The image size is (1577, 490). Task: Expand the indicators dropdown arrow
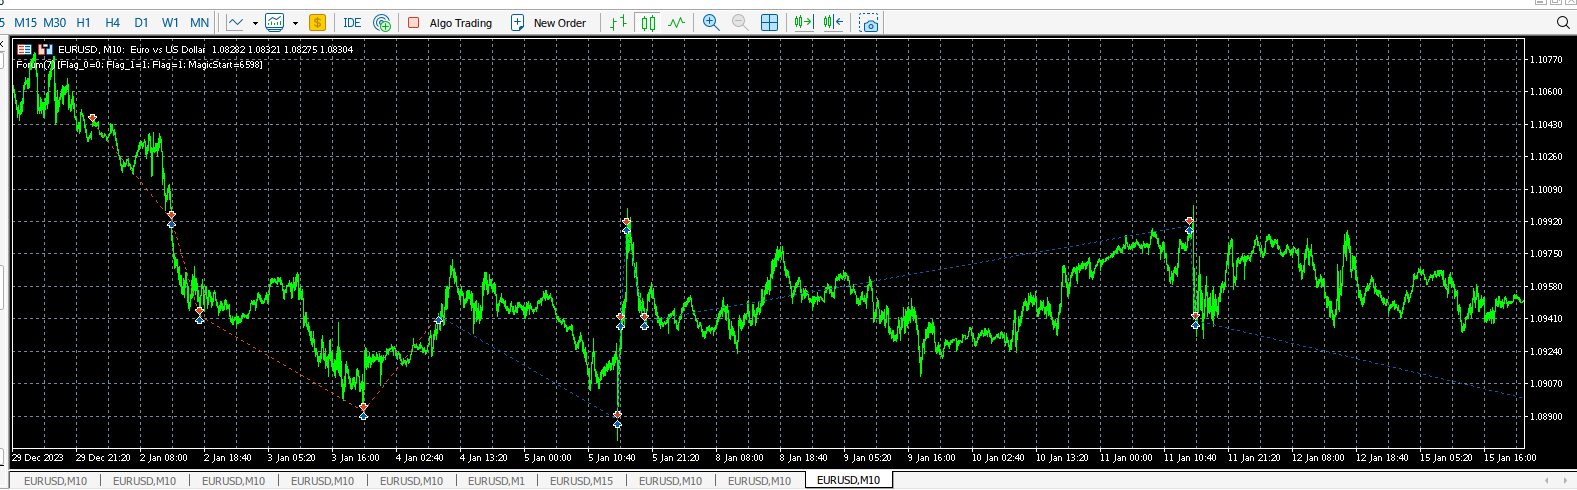tap(295, 22)
